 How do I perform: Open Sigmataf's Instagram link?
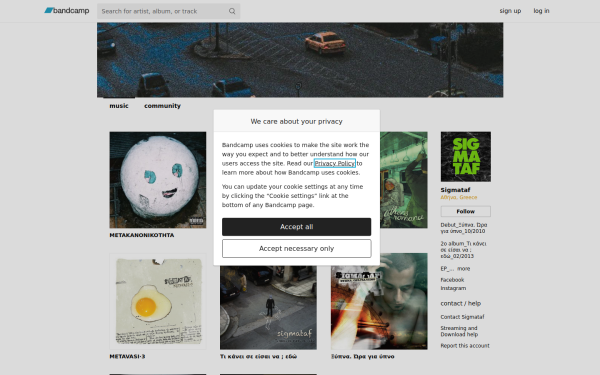point(453,288)
